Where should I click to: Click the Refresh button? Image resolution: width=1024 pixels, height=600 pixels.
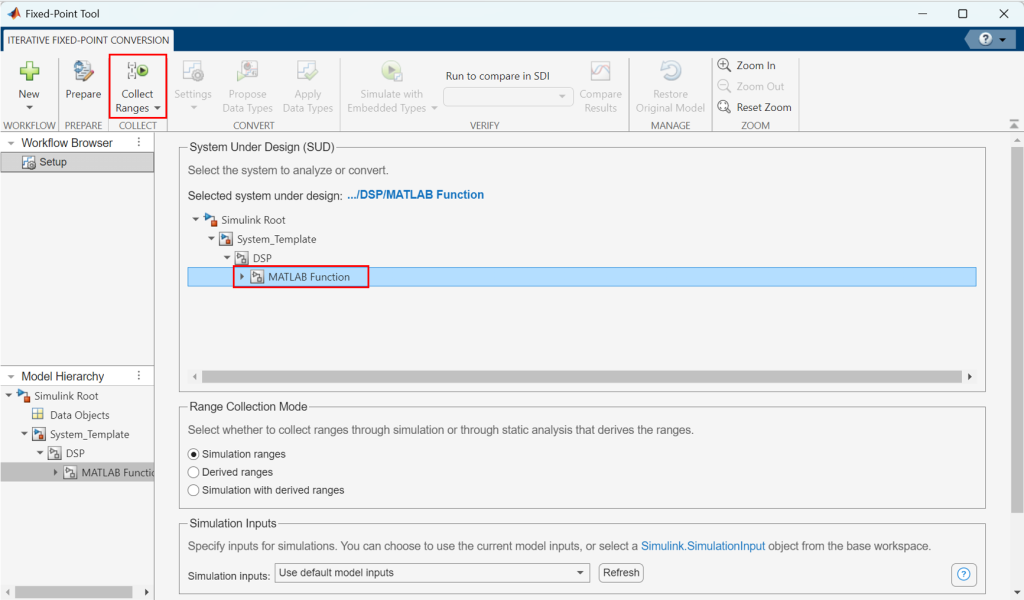621,573
